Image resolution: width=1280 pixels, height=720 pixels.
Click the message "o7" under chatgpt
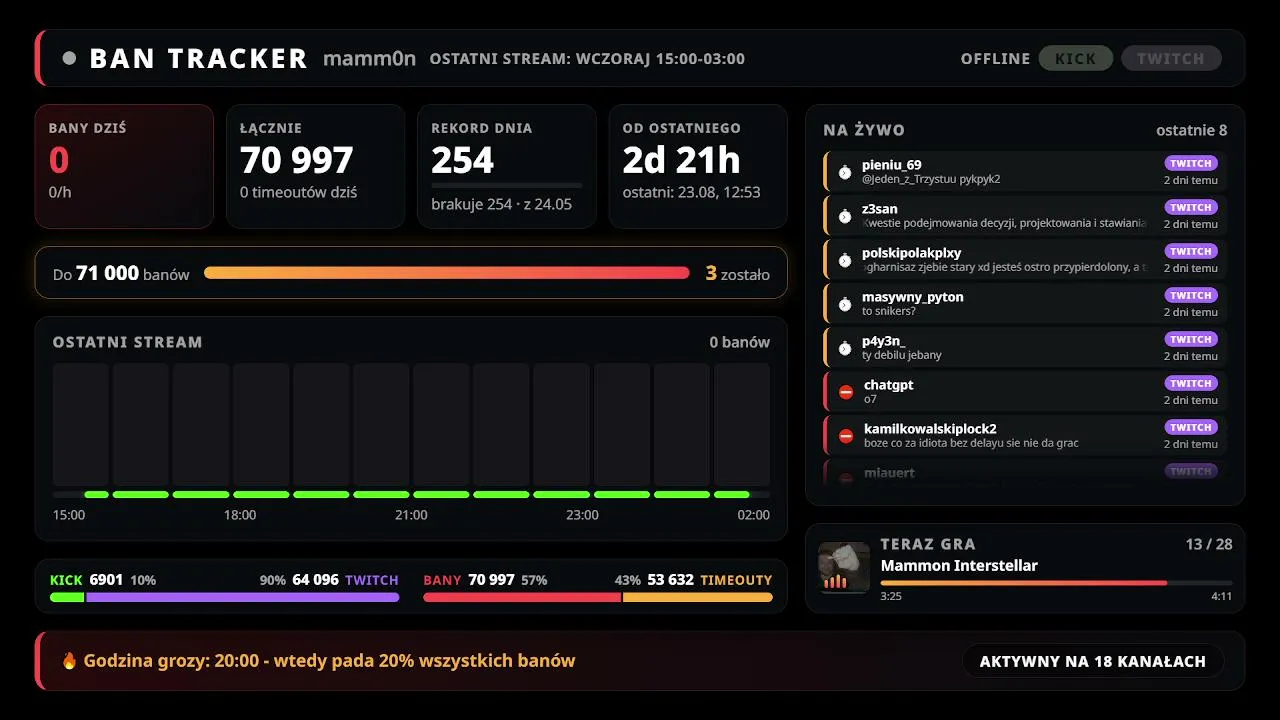[870, 399]
